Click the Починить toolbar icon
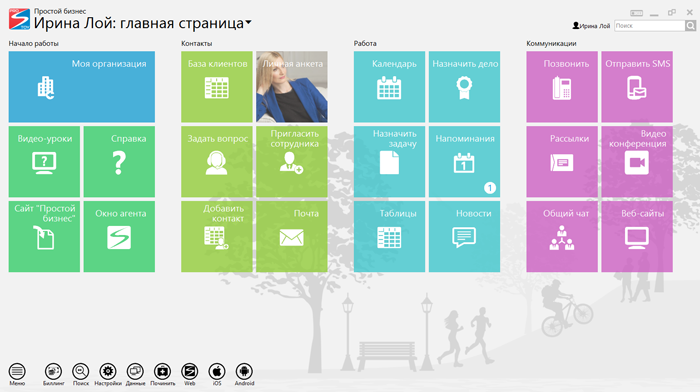This screenshot has width=700, height=392. coord(162,374)
